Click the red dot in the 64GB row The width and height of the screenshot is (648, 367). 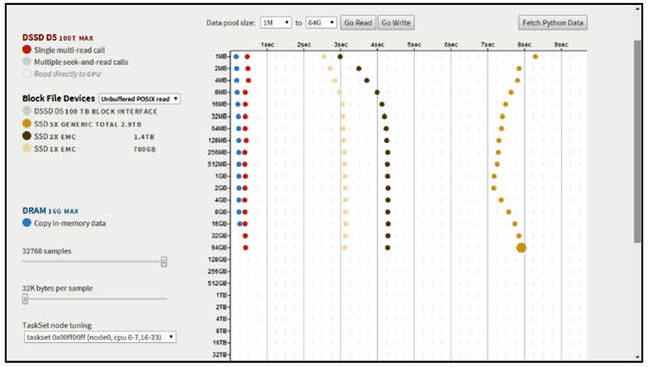[x=245, y=248]
